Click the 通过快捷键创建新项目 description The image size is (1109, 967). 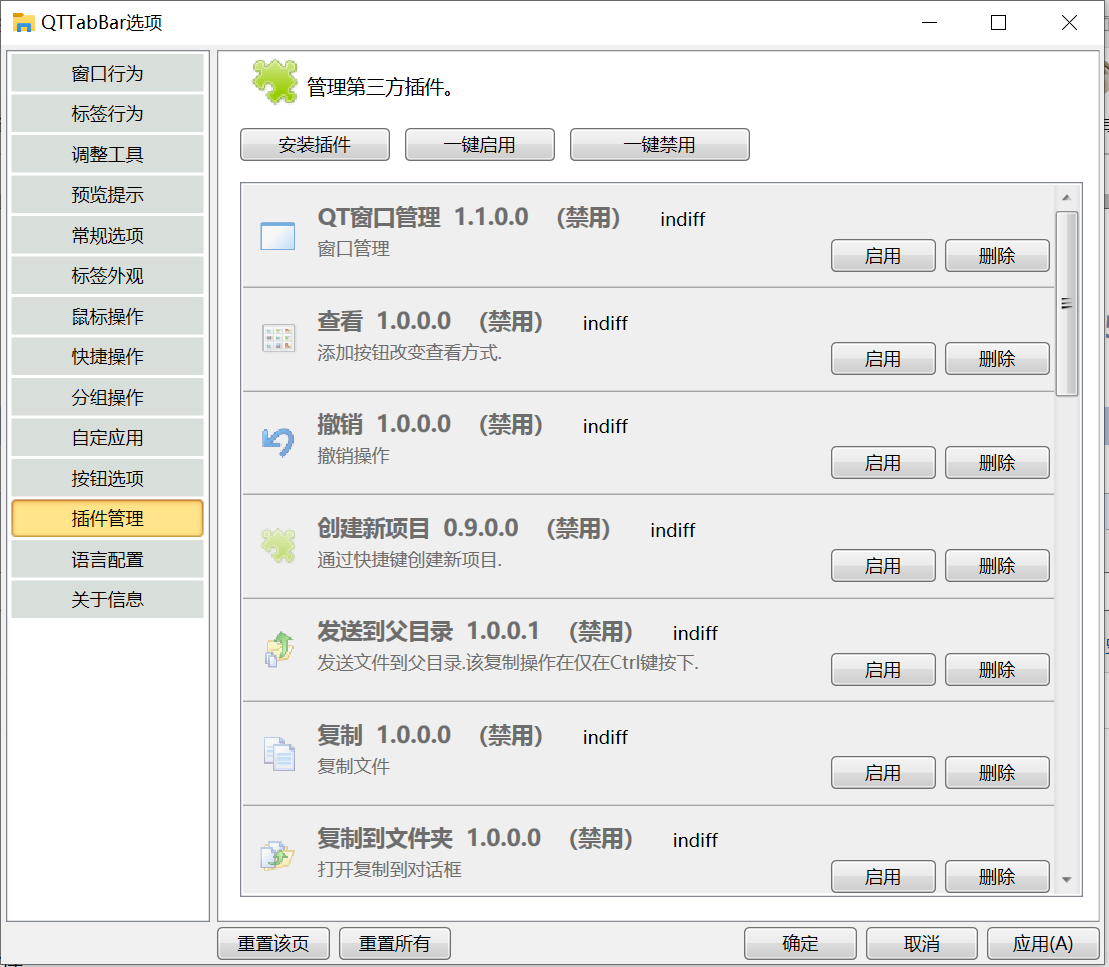tap(410, 560)
